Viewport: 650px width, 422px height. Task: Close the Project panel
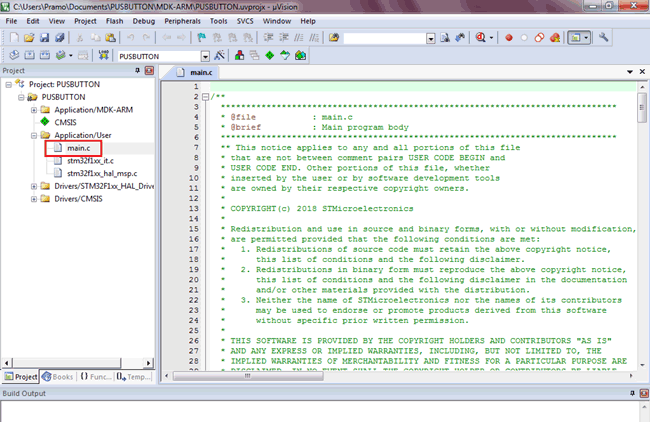[x=148, y=71]
